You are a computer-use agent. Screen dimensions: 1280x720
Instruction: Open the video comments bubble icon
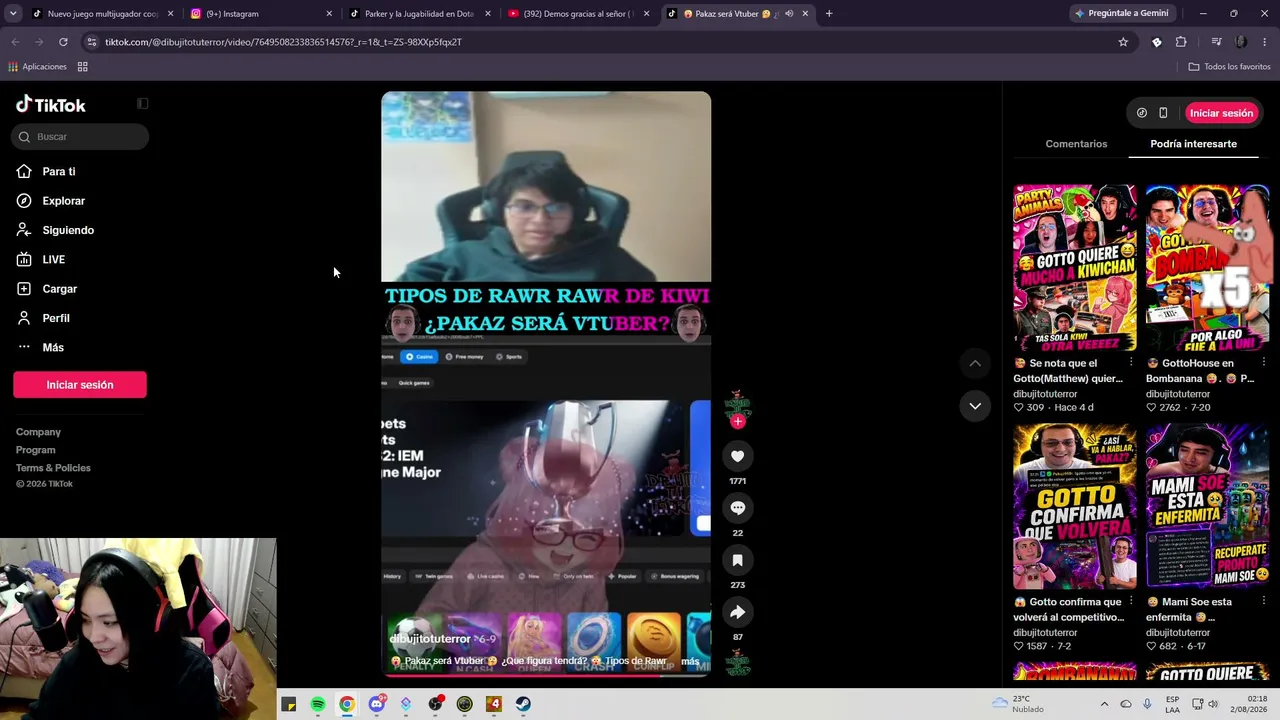pyautogui.click(x=738, y=508)
